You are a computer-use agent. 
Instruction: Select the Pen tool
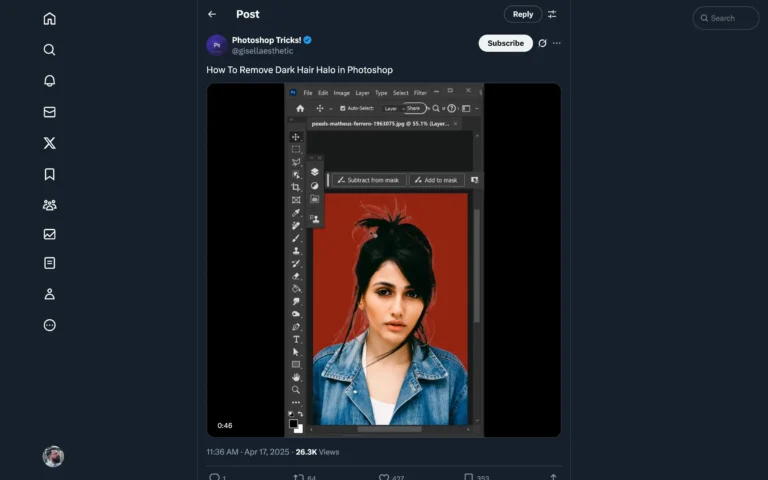click(295, 327)
